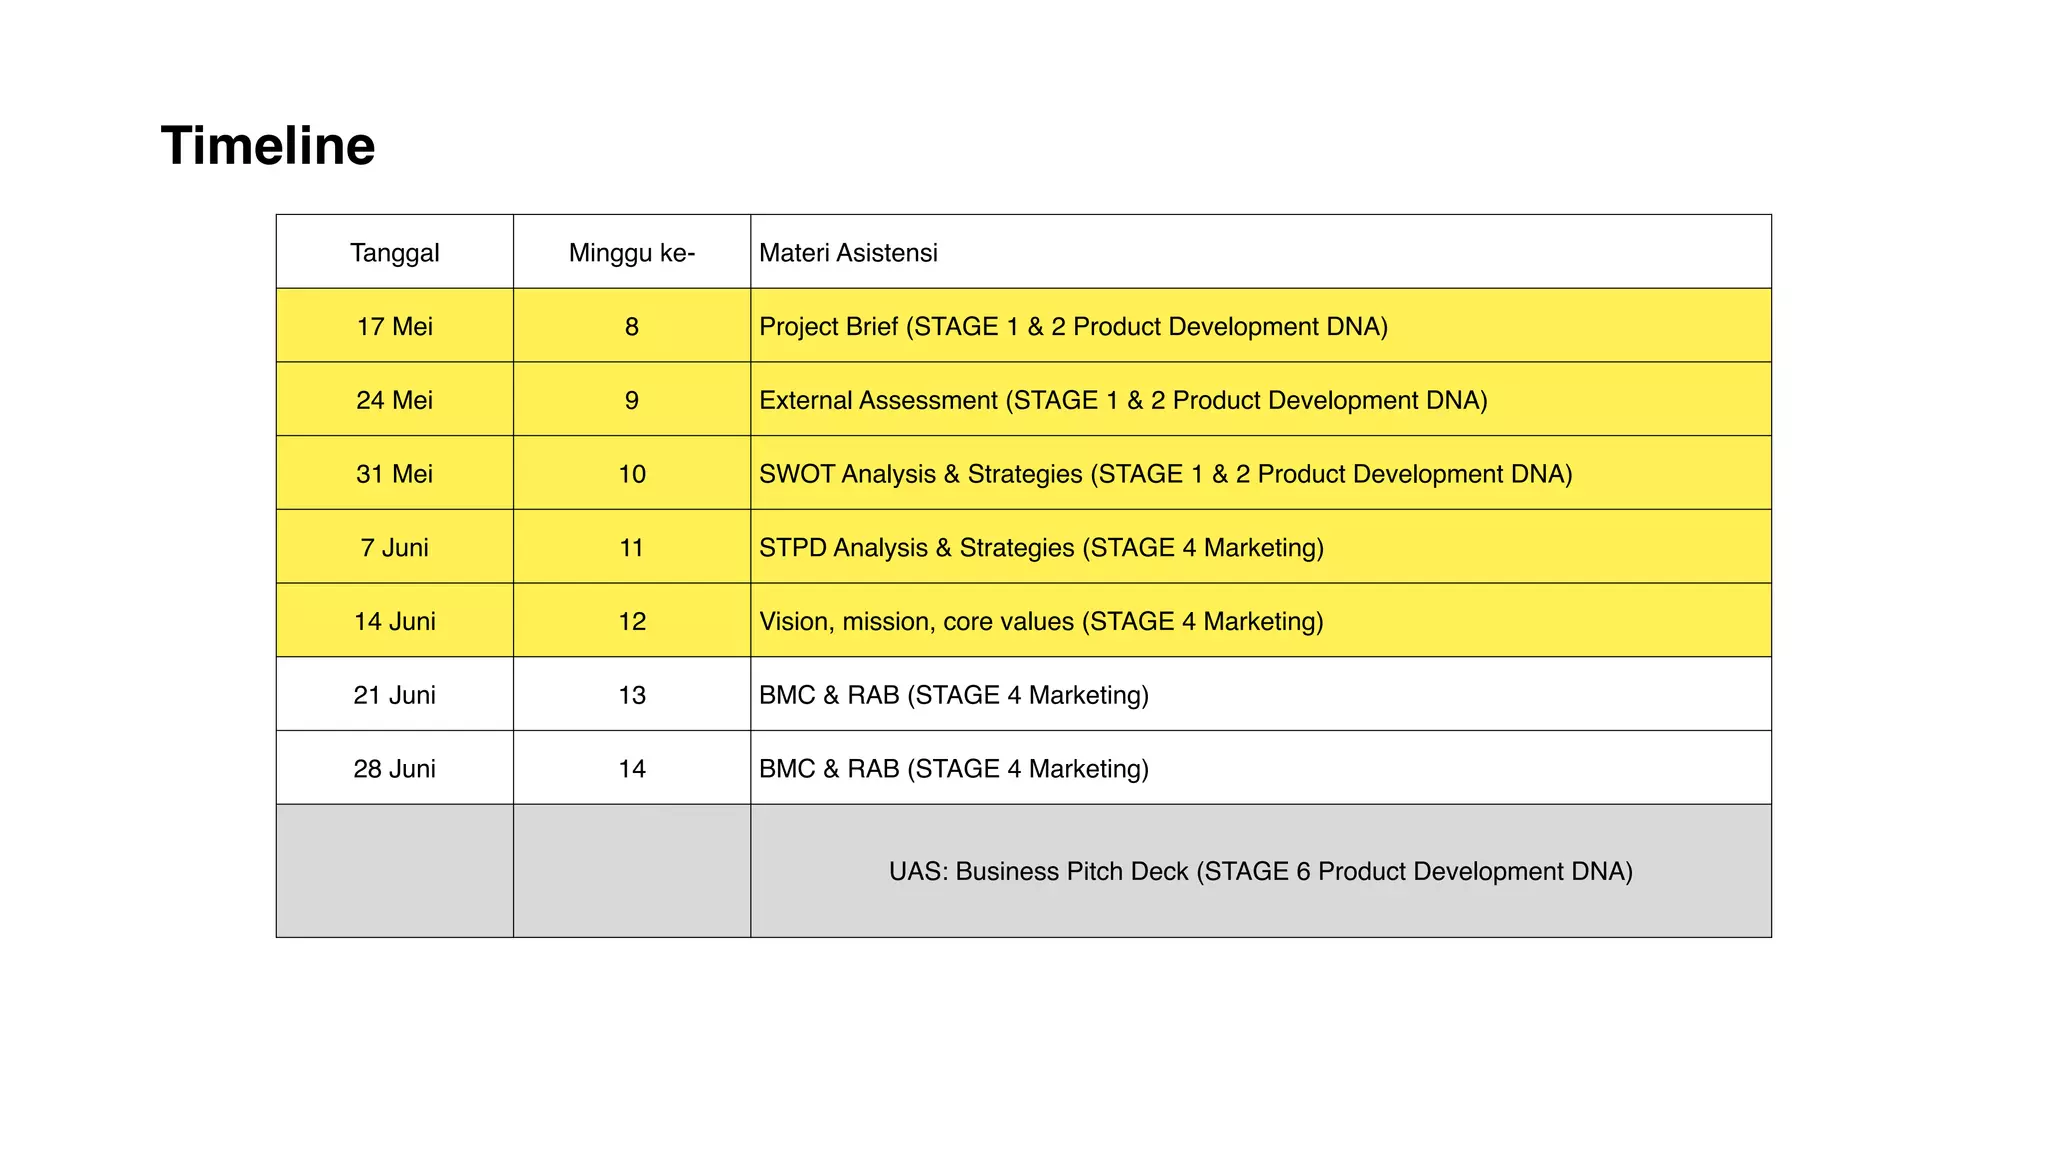Image resolution: width=2048 pixels, height=1152 pixels.
Task: Select week number 8 cell
Action: 632,326
